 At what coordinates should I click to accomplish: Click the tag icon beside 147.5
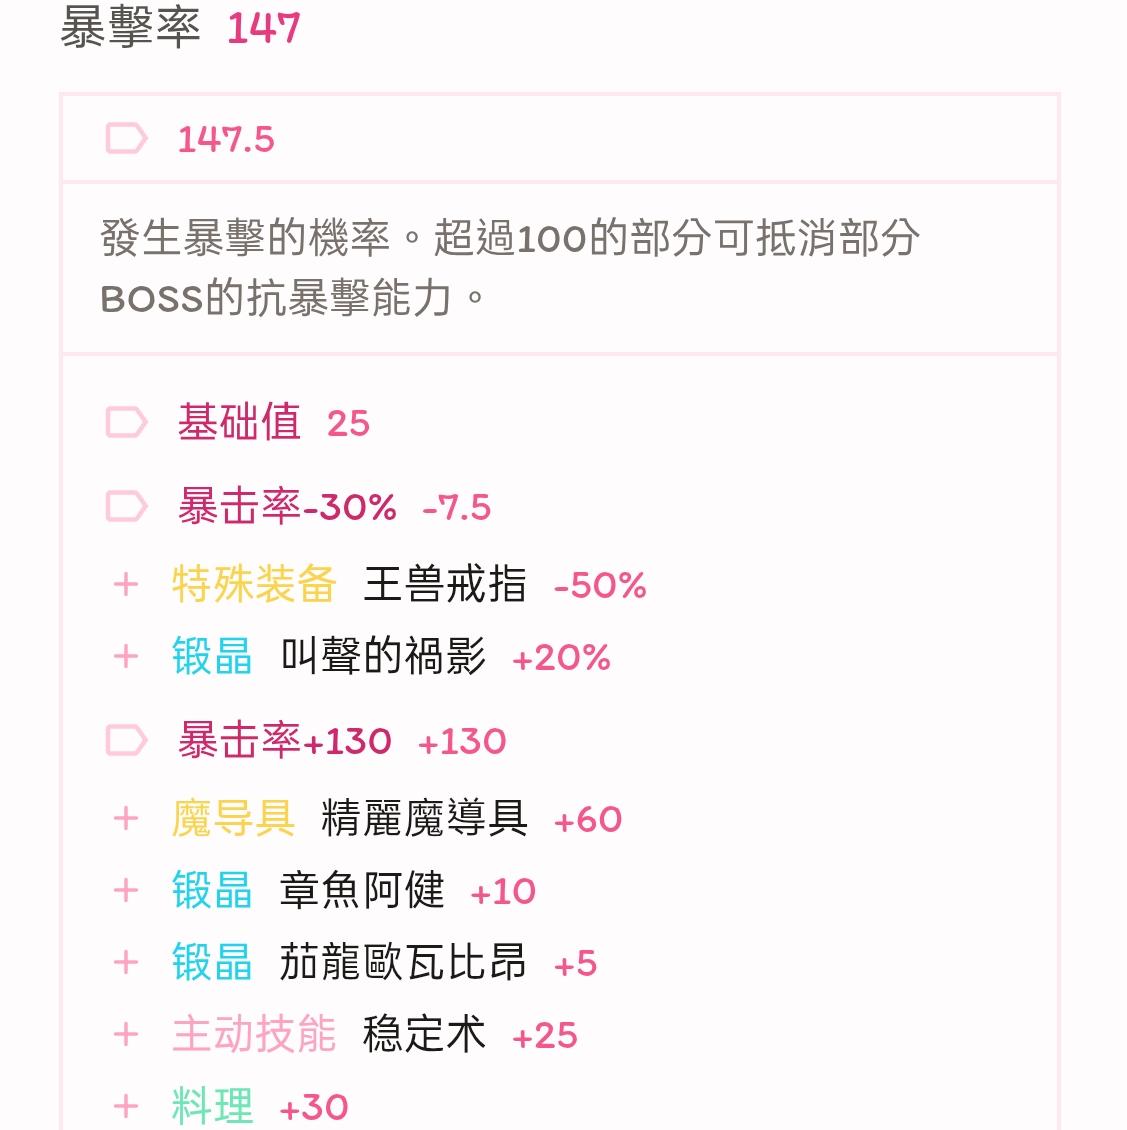[127, 139]
